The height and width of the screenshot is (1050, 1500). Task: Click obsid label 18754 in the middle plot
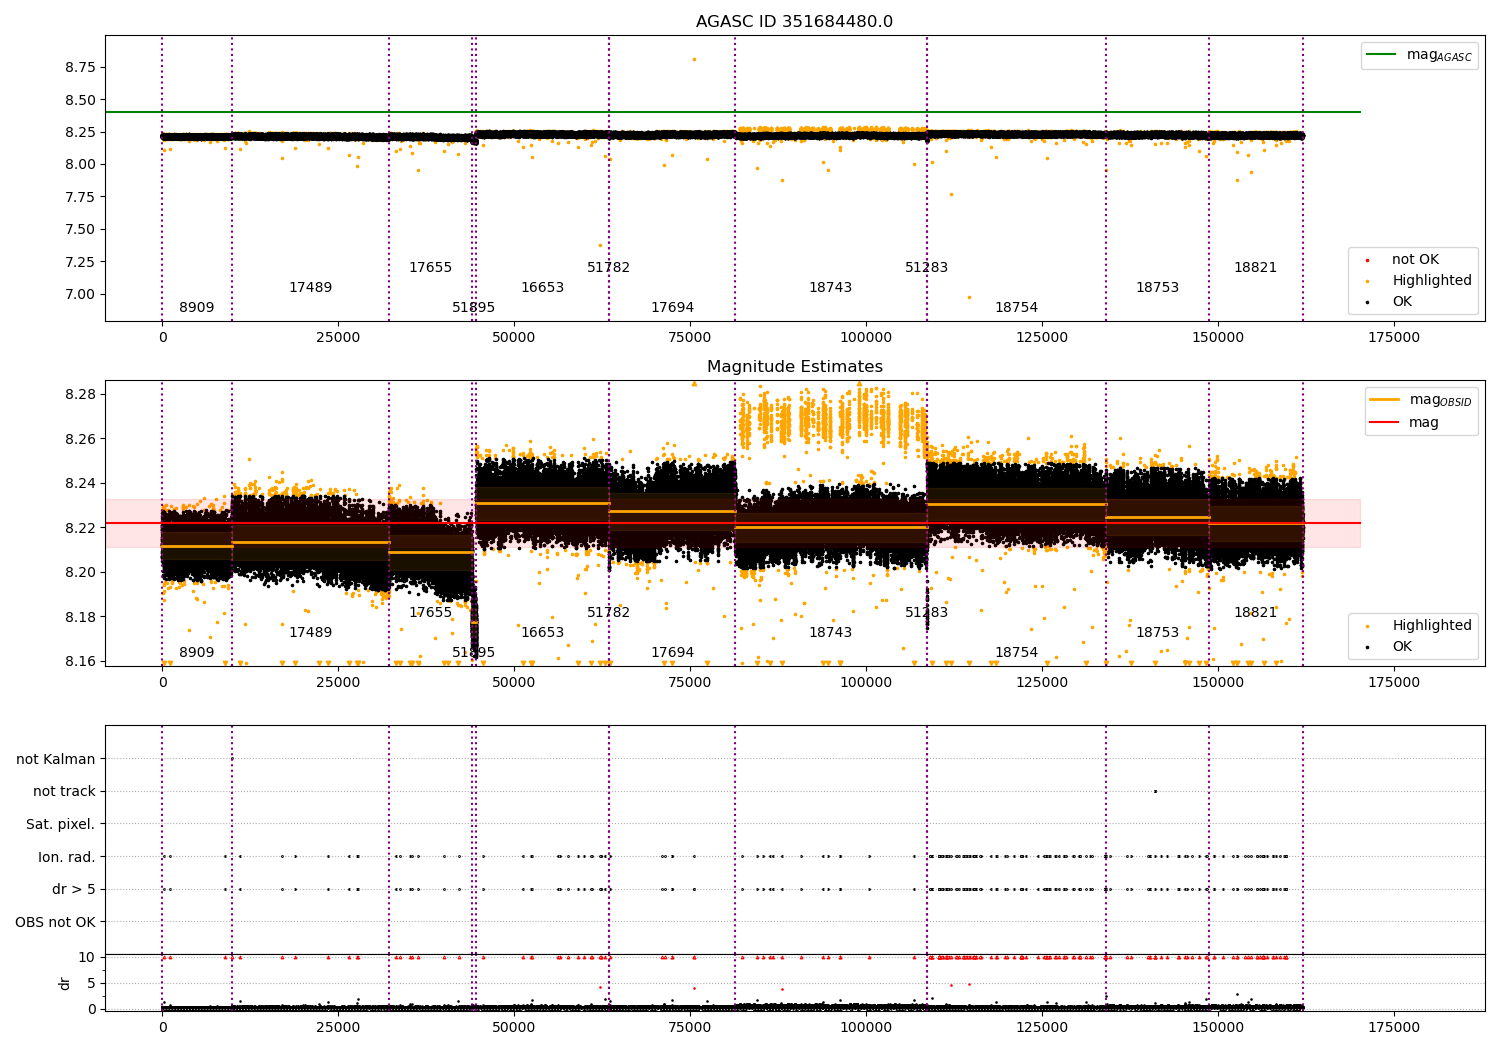[x=1017, y=653]
